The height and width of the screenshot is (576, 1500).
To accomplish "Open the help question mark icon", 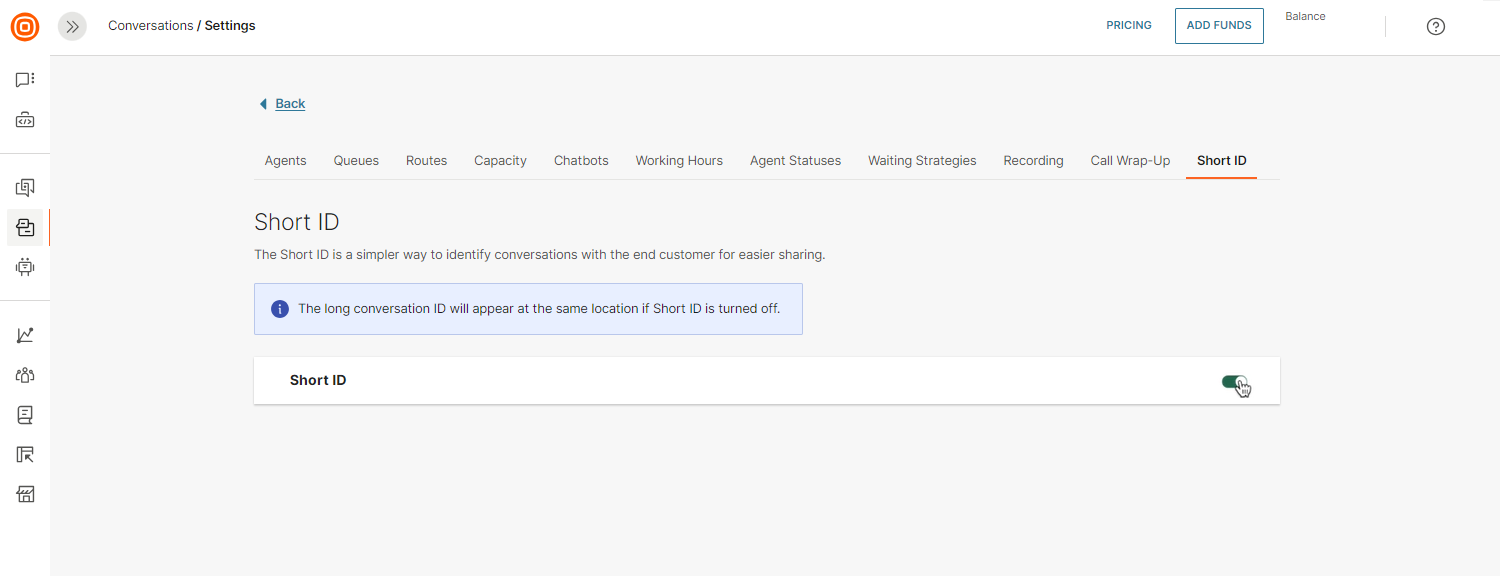I will coord(1435,27).
